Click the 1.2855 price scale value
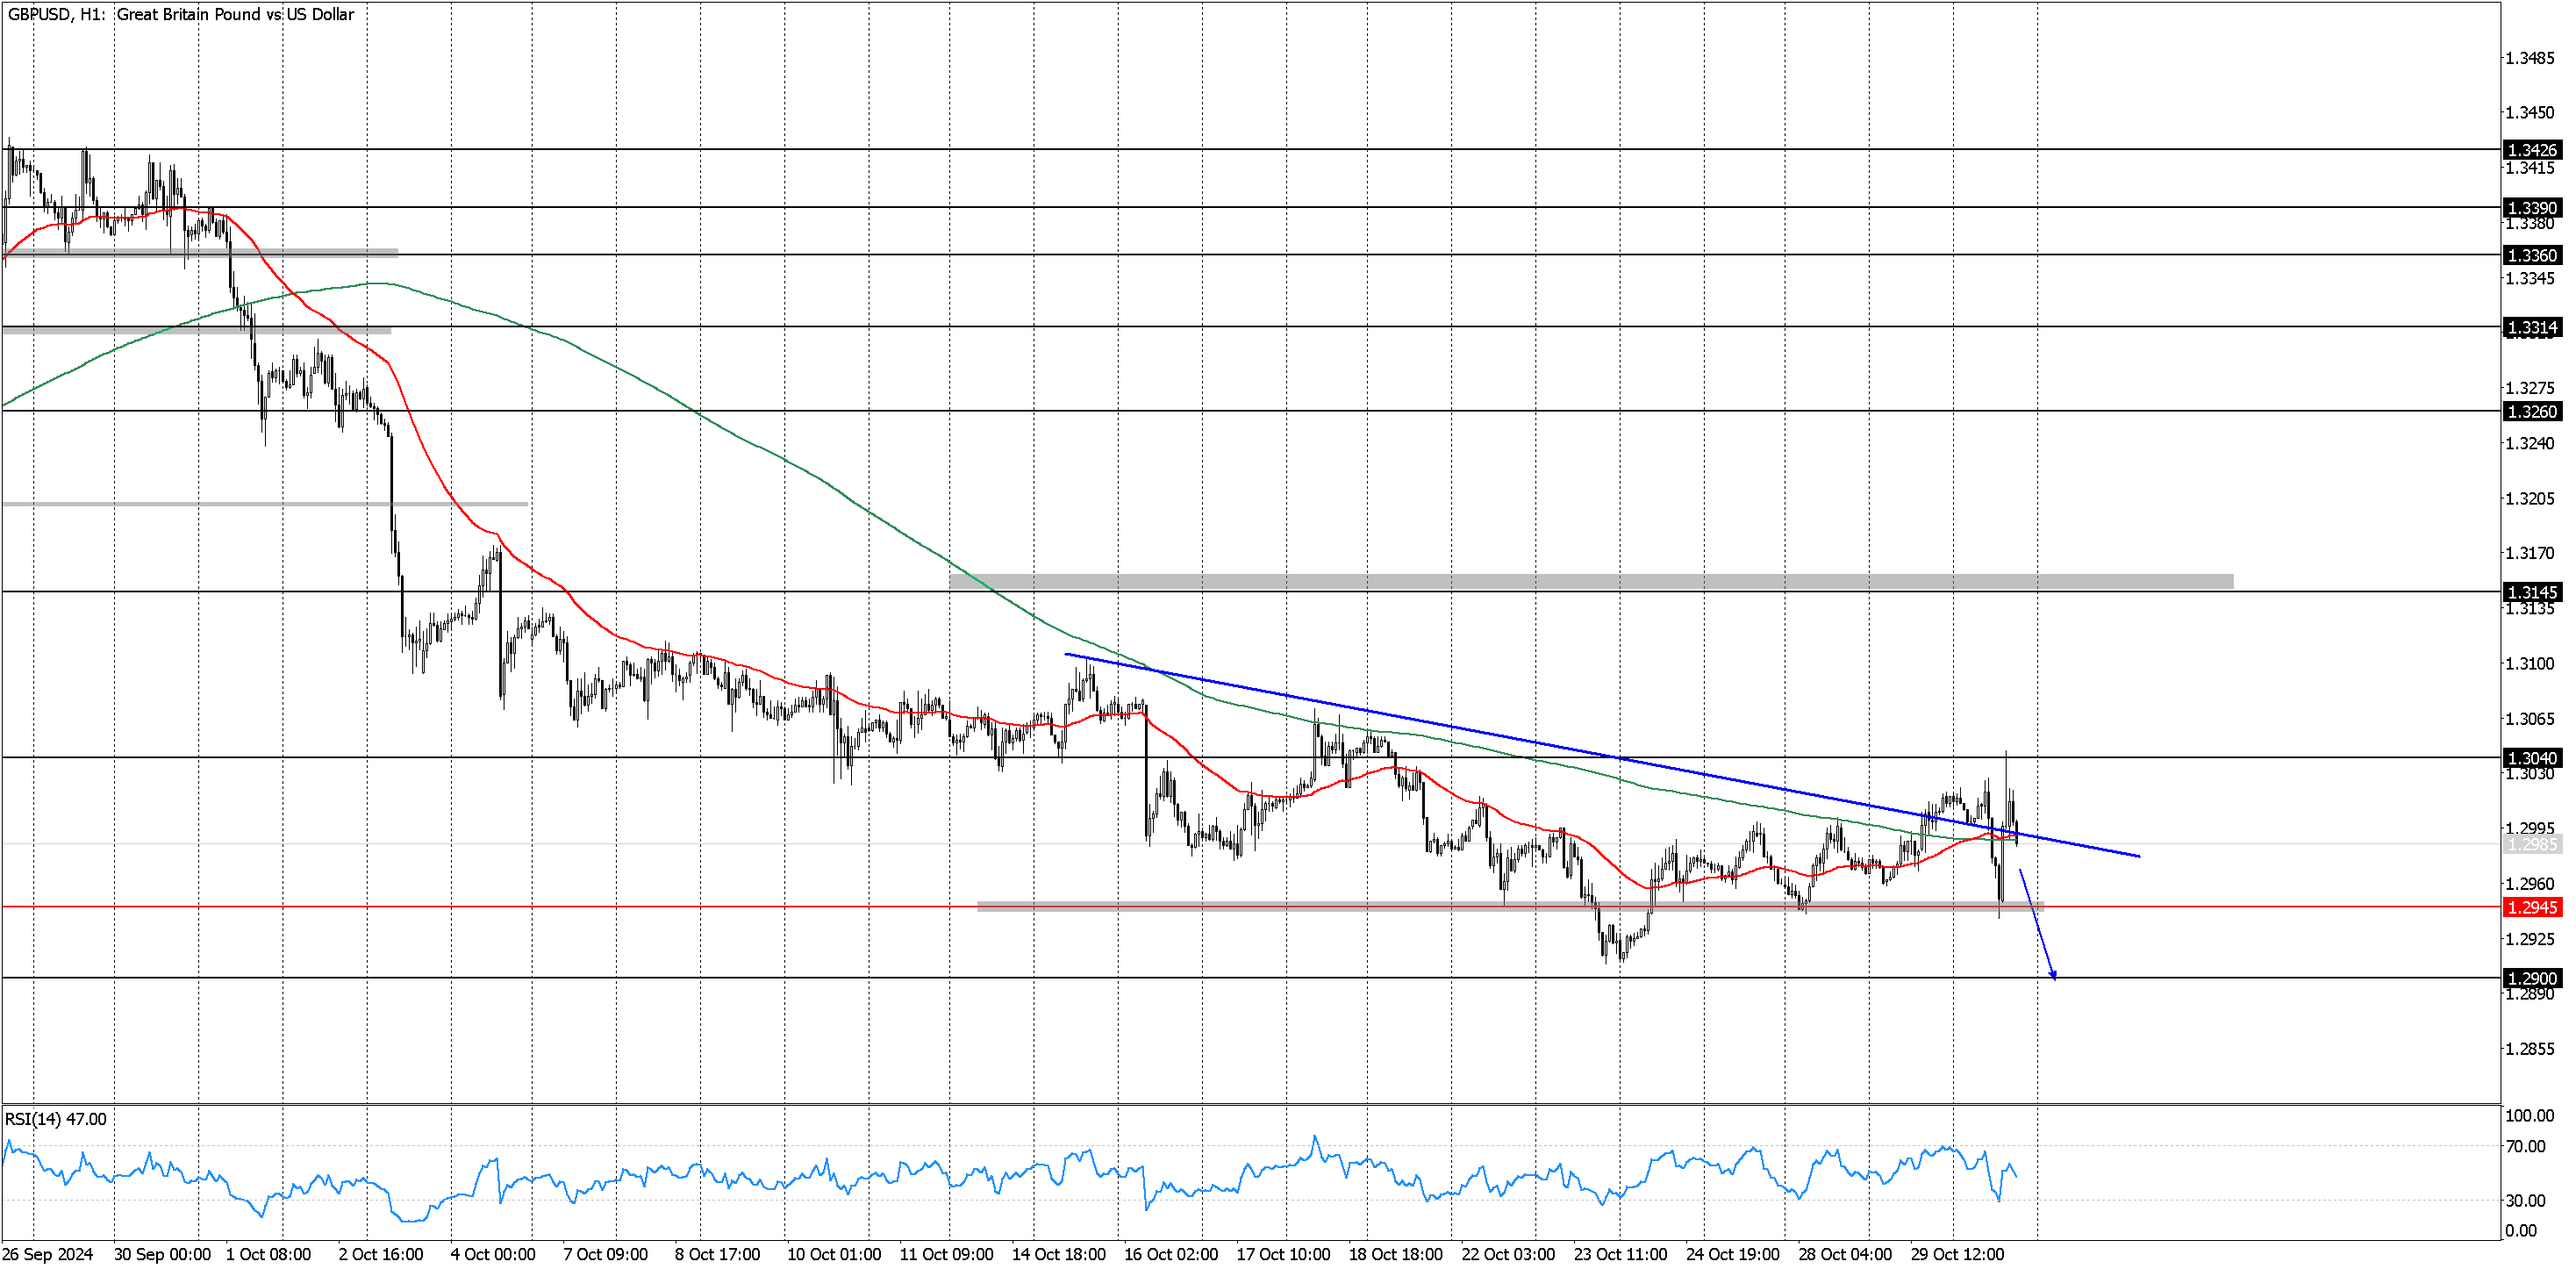Screen dimensions: 2576x1269 point(2530,1050)
